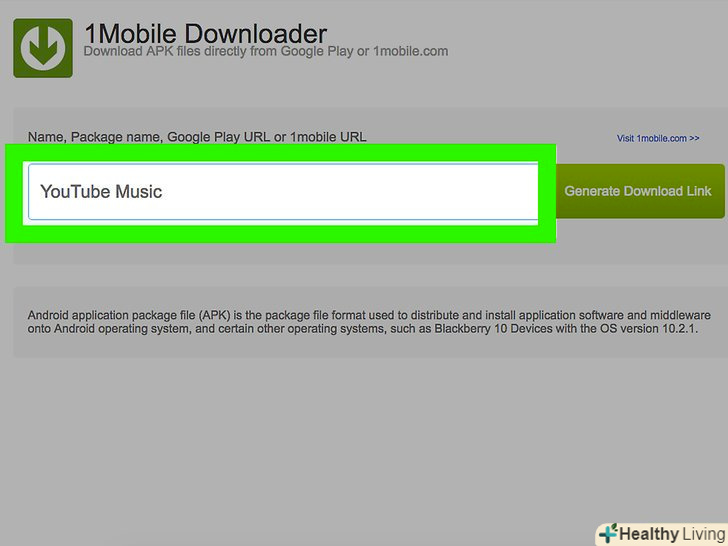Screen dimensions: 728x546
Task: Place cursor after 'YouTube Music' text
Action: point(163,191)
